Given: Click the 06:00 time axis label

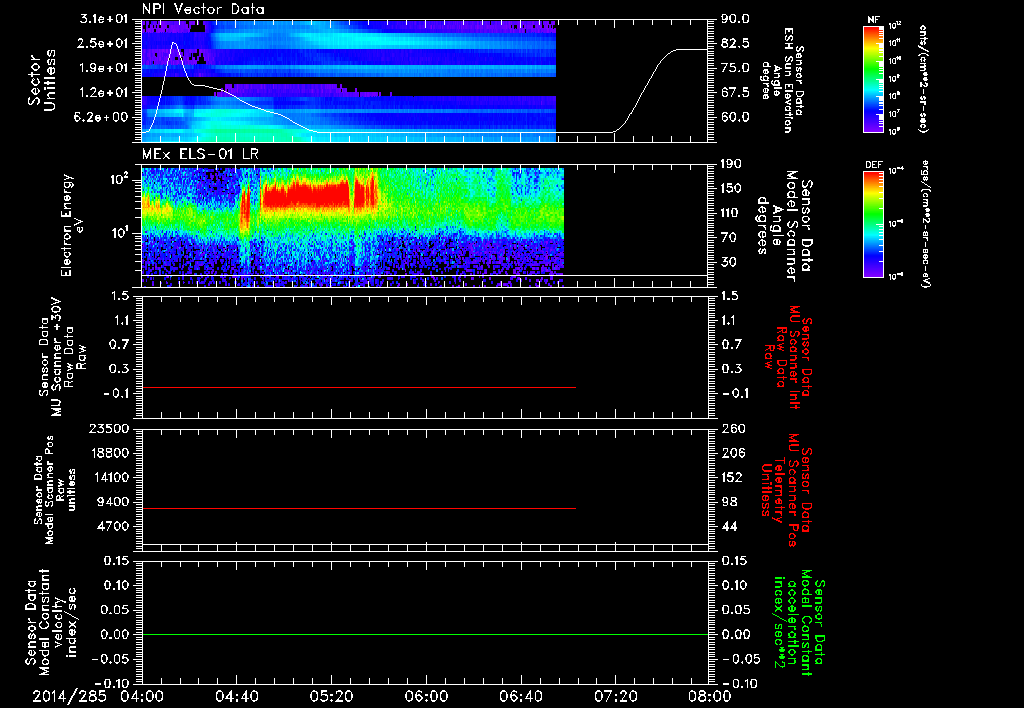Looking at the screenshot, I should (426, 696).
